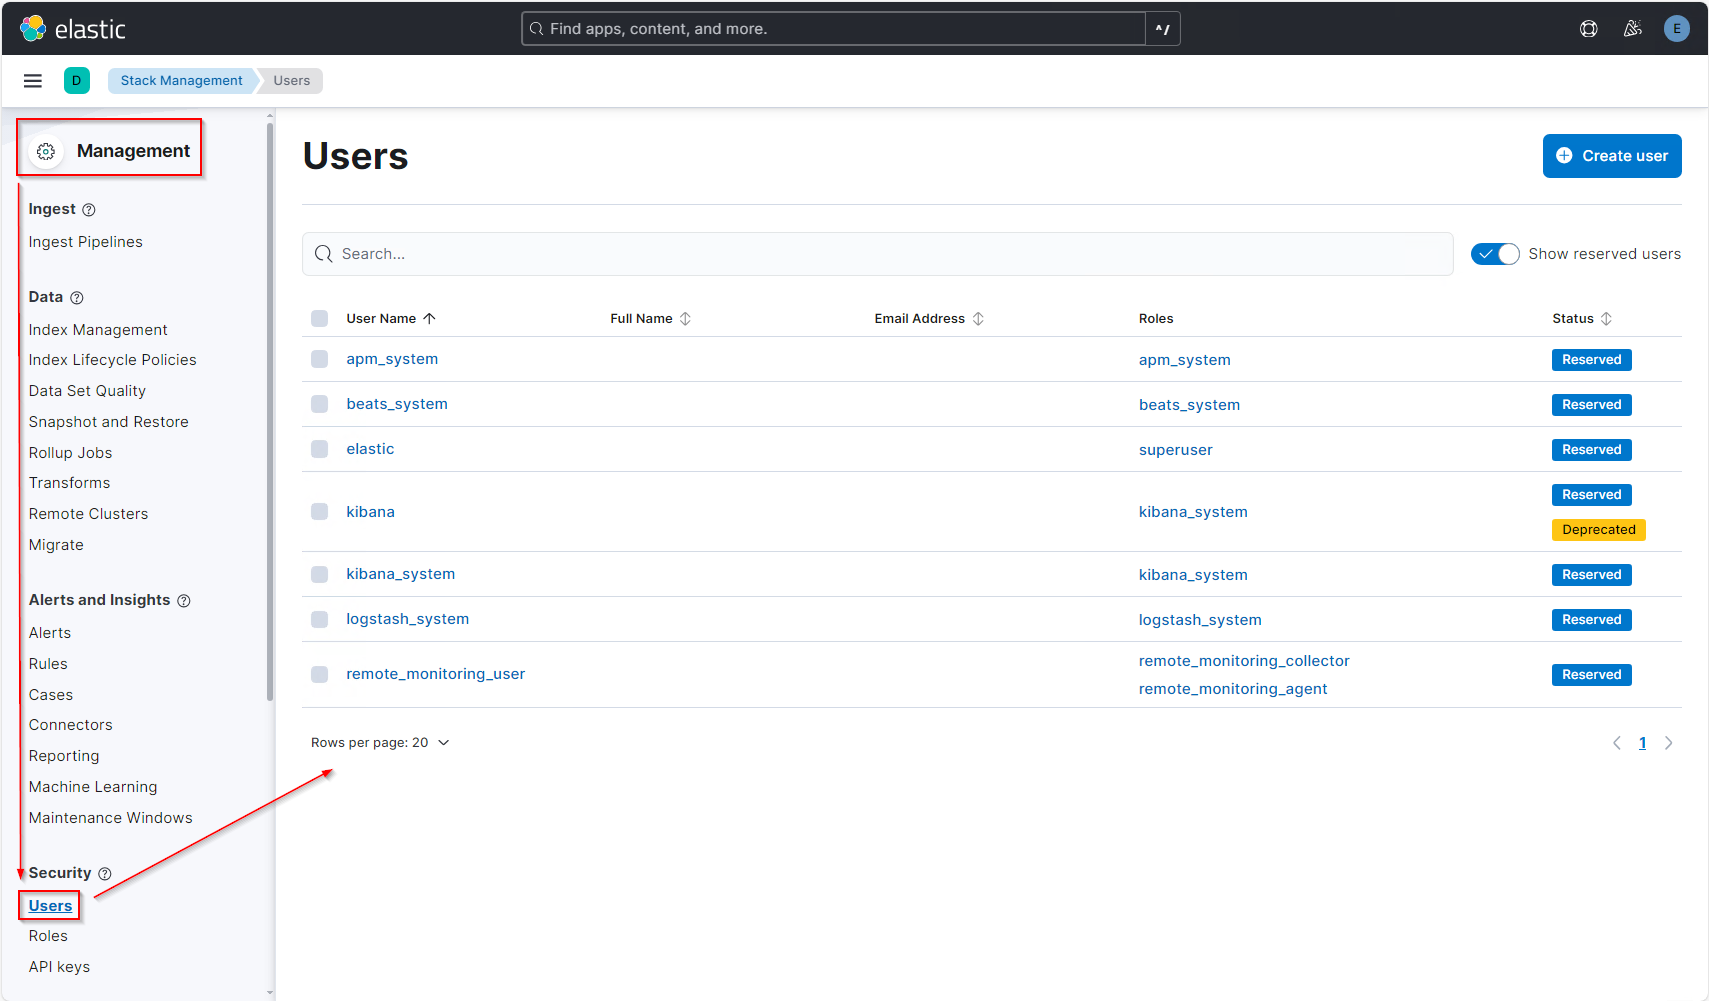Click the Security section help icon

pos(105,874)
